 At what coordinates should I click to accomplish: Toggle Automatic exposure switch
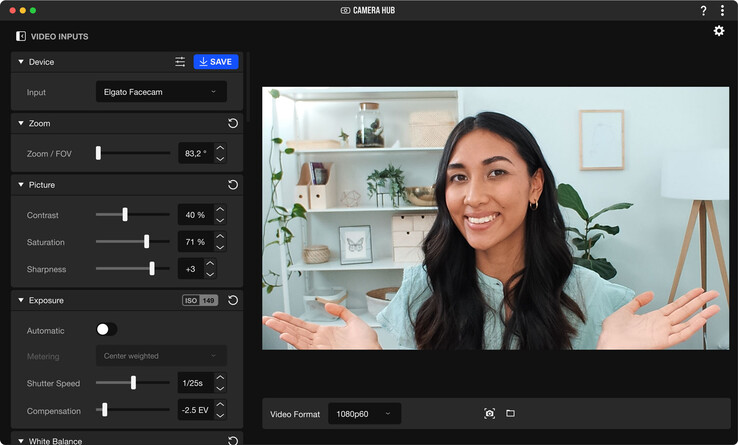(106, 330)
